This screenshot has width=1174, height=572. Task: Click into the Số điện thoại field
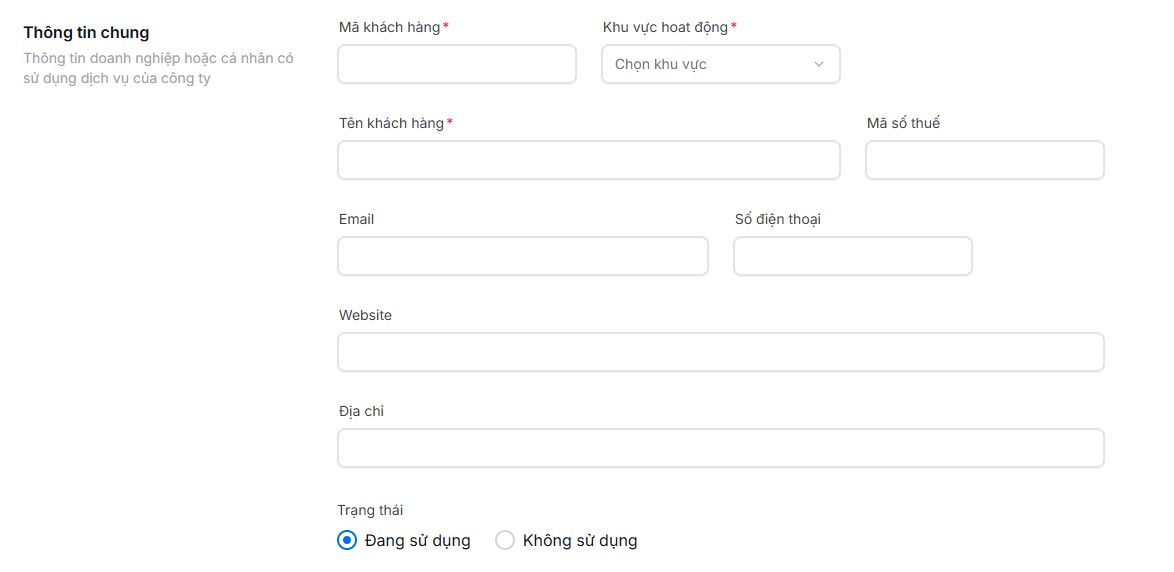point(852,256)
